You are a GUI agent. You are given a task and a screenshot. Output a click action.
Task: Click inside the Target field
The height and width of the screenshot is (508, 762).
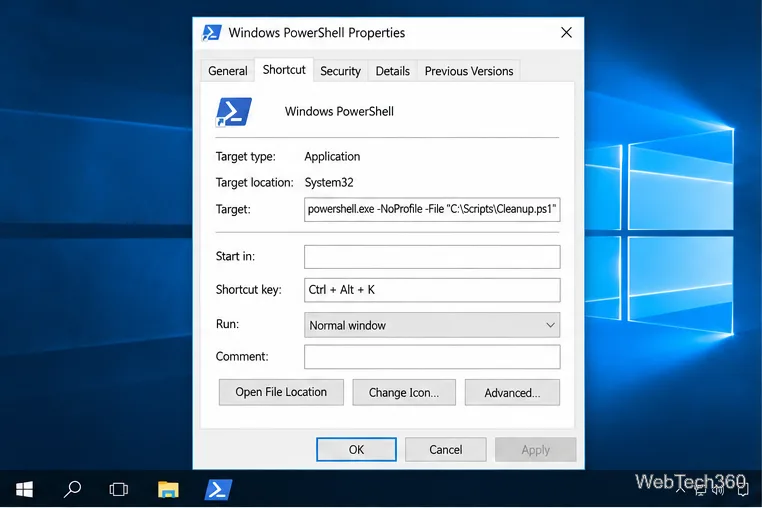432,210
